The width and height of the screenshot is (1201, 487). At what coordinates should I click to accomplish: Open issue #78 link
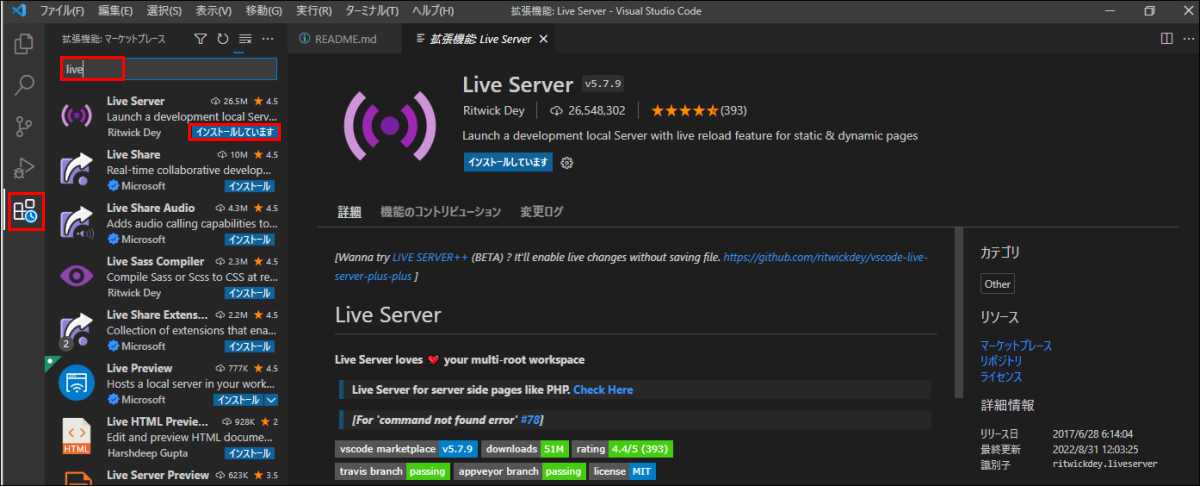pyautogui.click(x=531, y=419)
